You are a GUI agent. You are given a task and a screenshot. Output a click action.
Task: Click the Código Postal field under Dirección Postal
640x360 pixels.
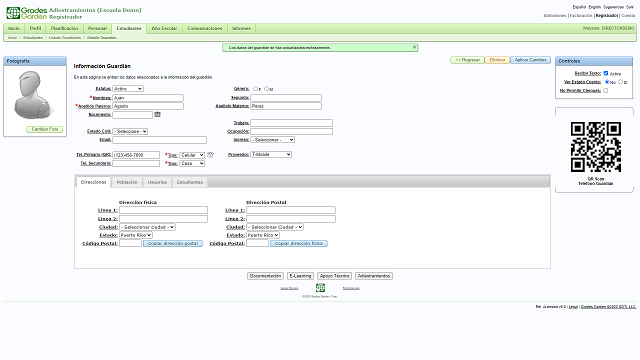[258, 243]
